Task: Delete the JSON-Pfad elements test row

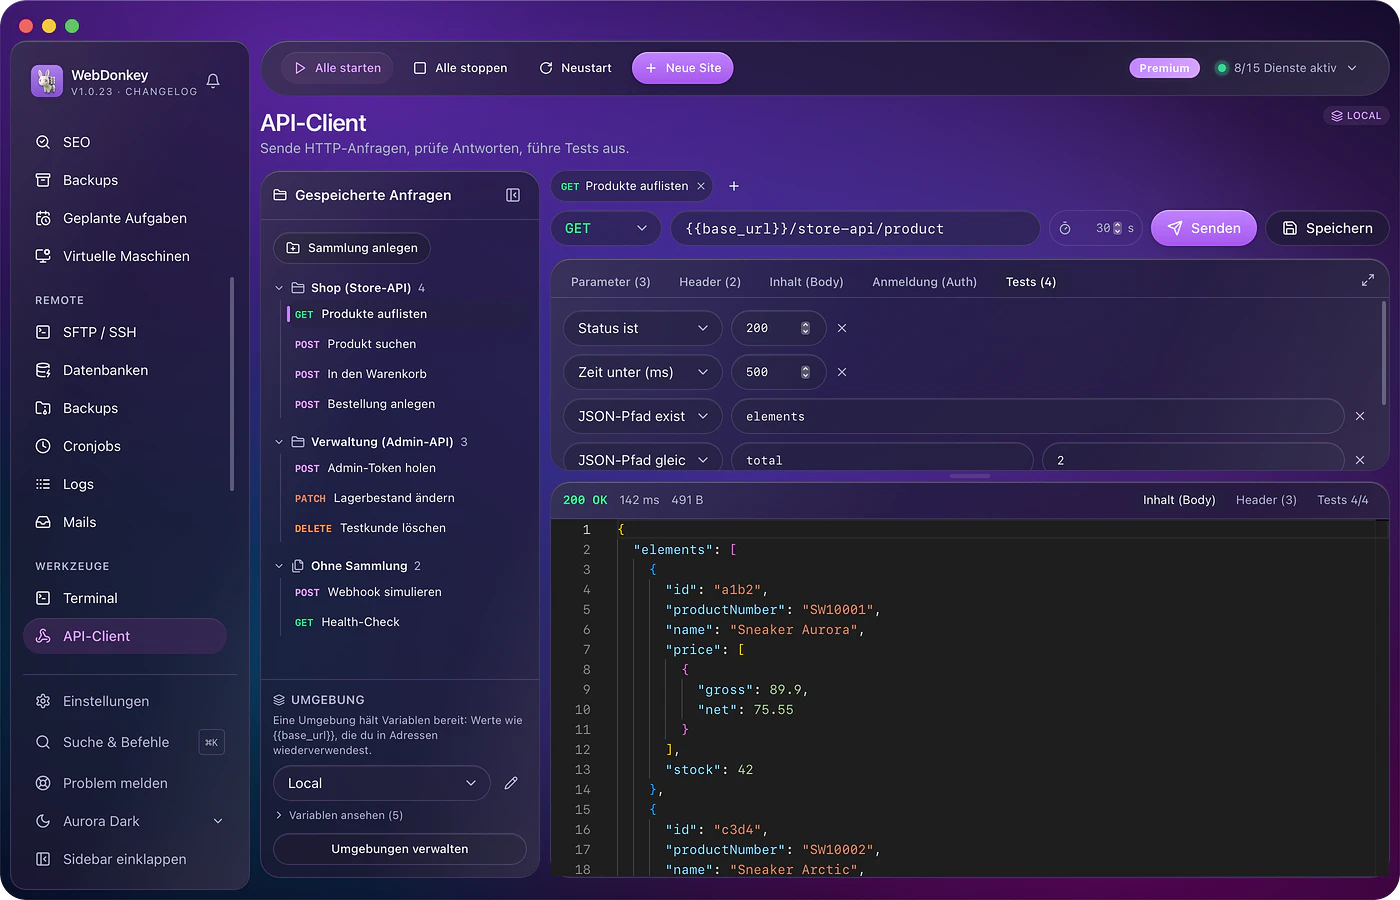Action: [1360, 416]
